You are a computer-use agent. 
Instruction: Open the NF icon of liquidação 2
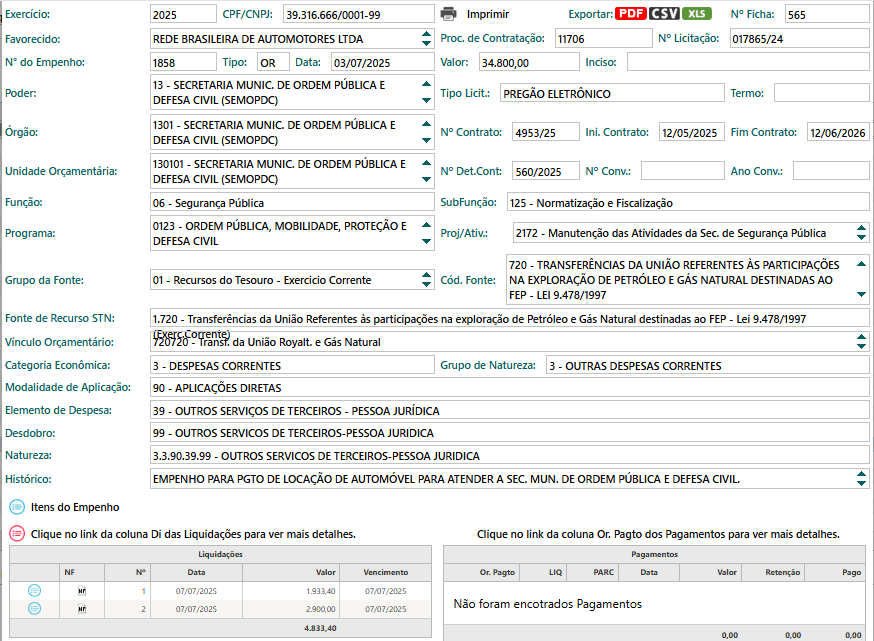[82, 609]
